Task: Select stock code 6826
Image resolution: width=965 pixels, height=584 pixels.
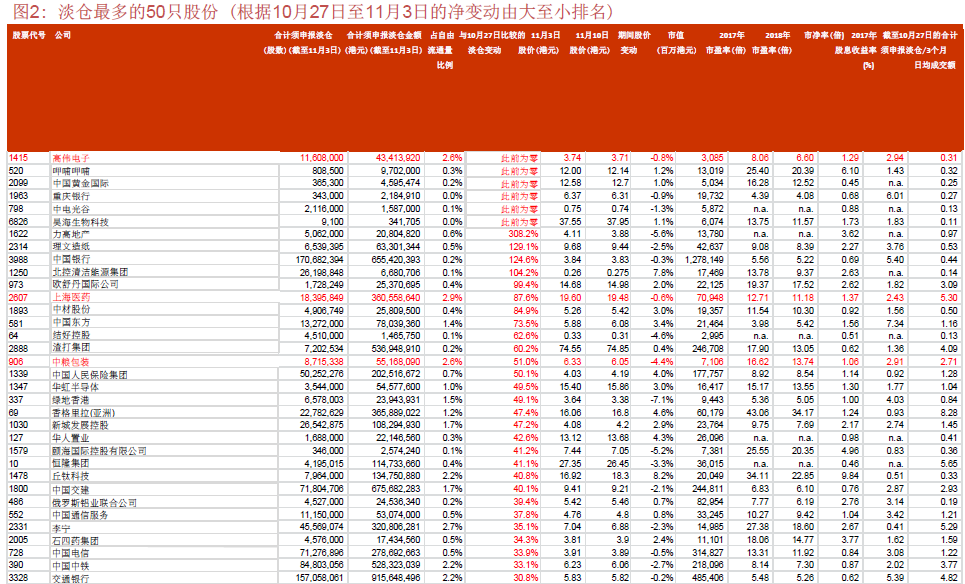Action: 18,222
